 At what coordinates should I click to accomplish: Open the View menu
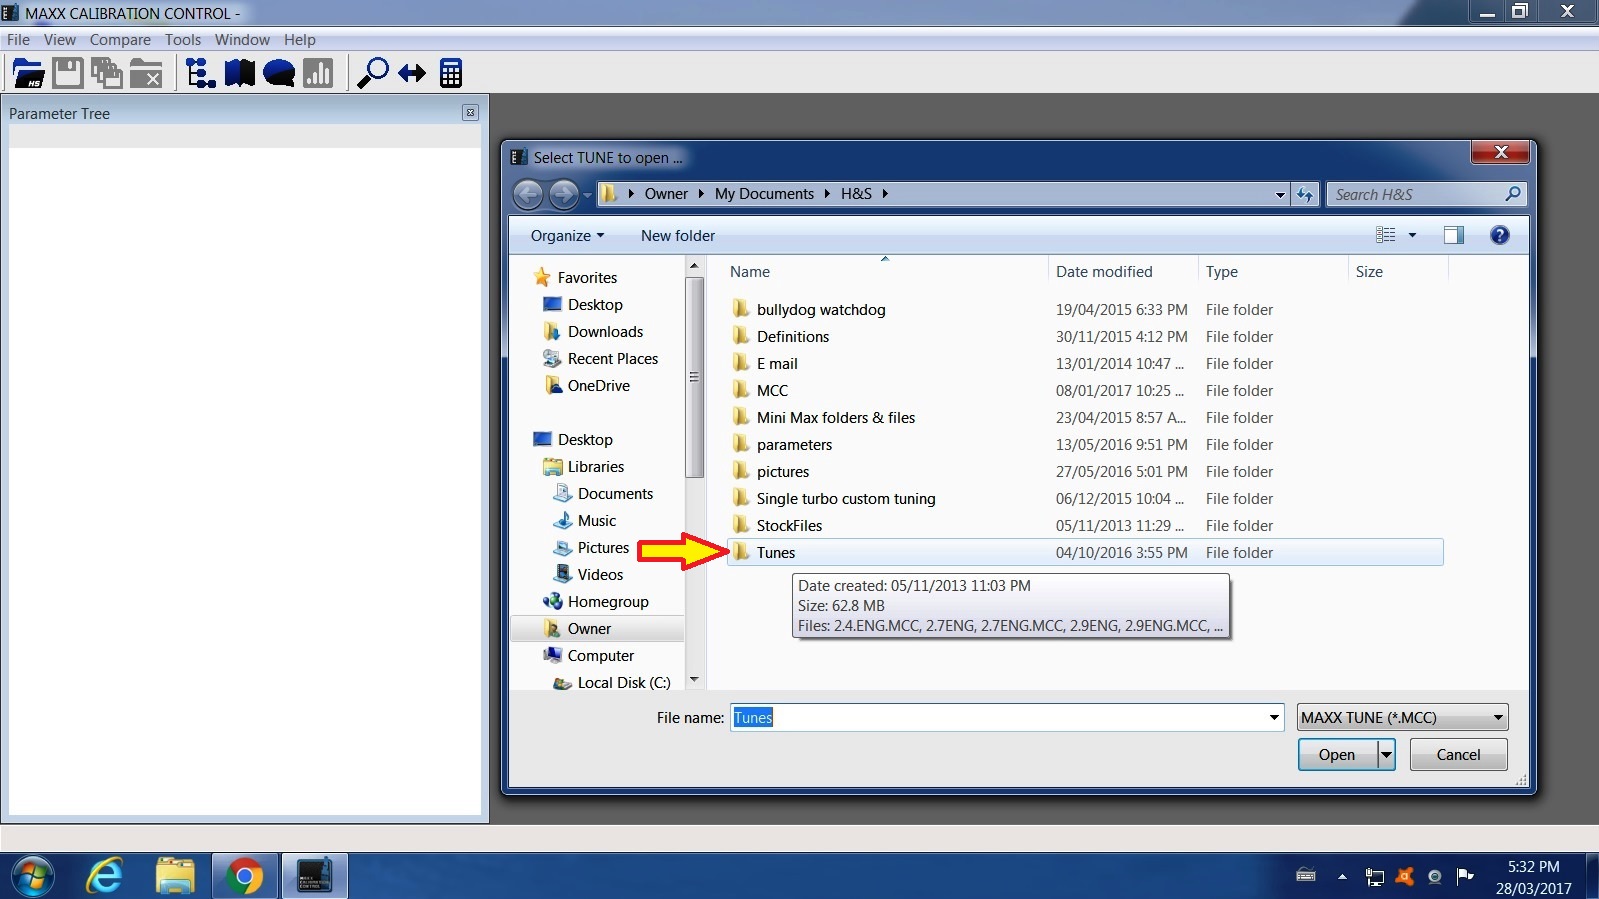60,40
